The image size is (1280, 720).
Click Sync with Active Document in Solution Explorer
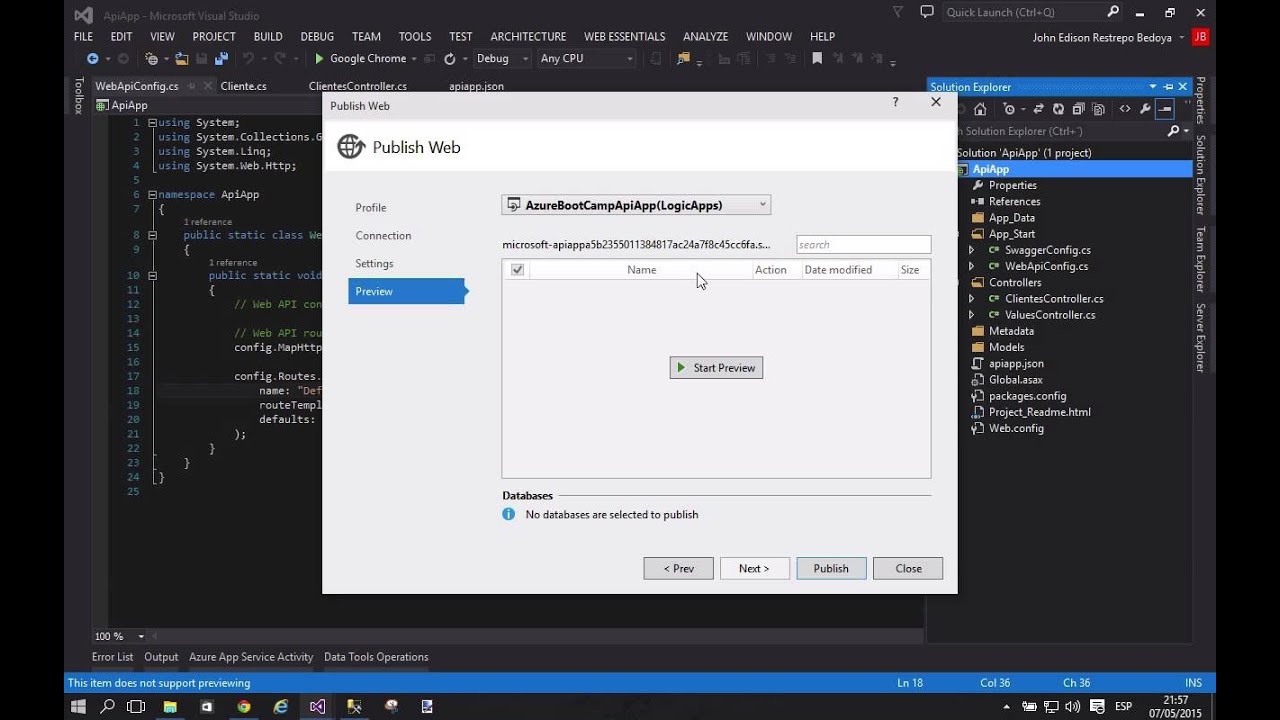[1039, 109]
